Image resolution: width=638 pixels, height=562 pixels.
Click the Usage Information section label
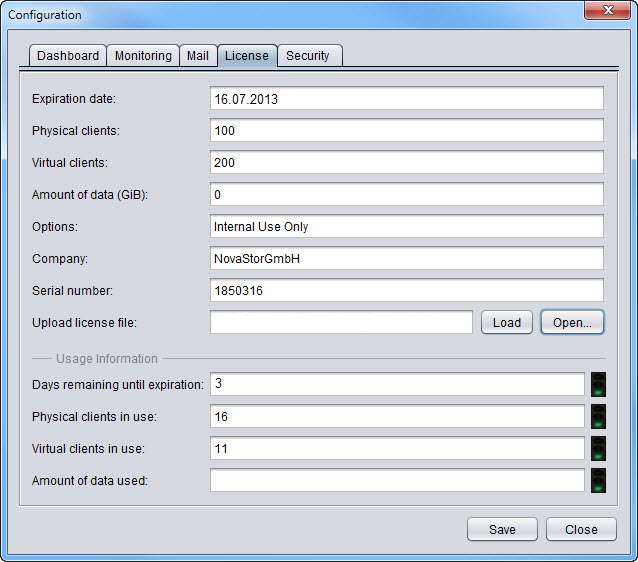pyautogui.click(x=107, y=359)
